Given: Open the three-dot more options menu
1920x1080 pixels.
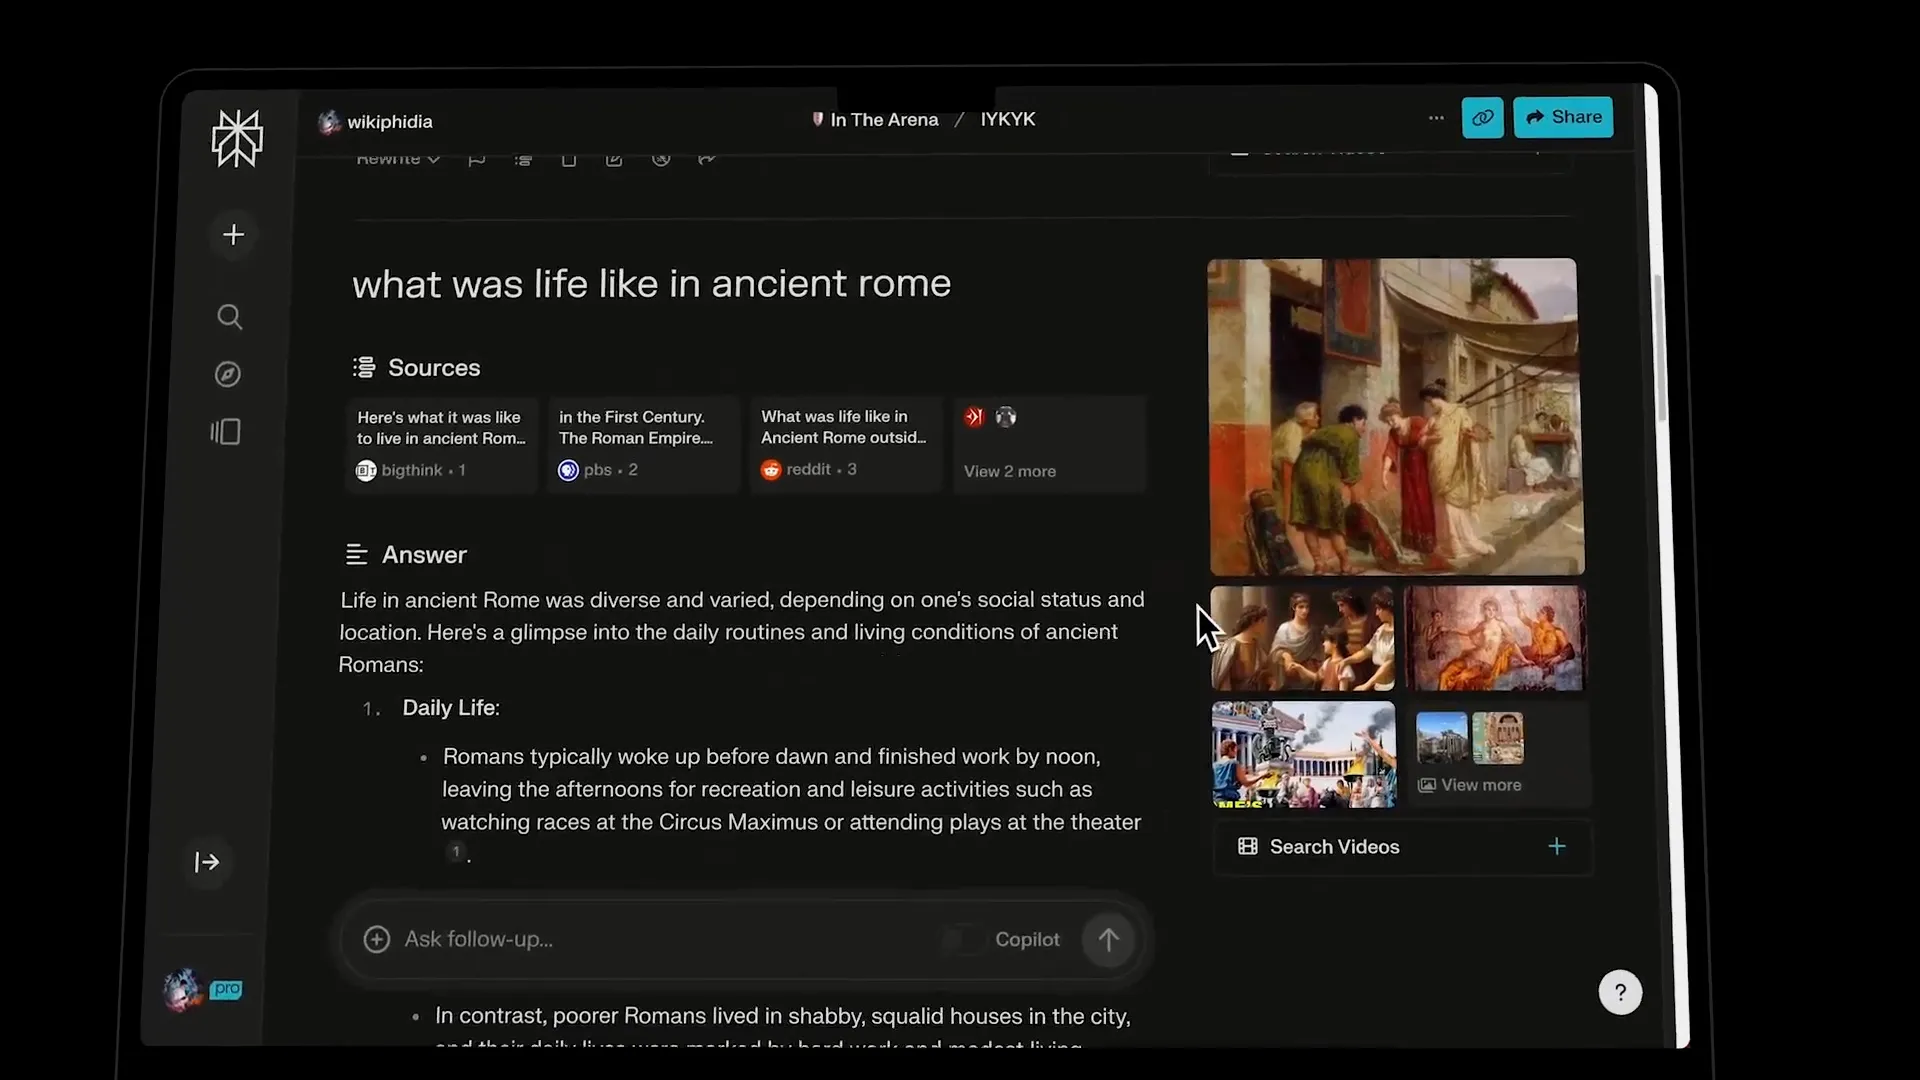Looking at the screenshot, I should (1436, 118).
